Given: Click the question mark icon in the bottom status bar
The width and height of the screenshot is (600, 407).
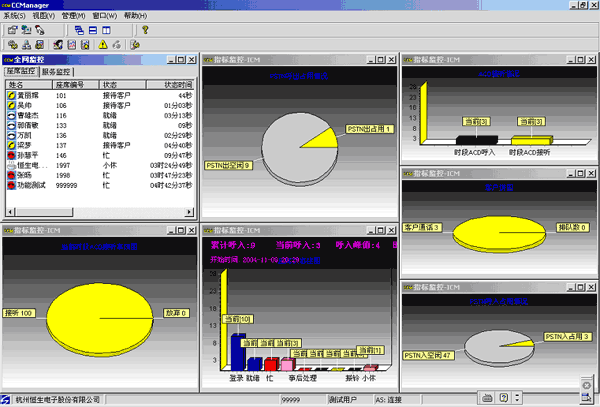Looking at the screenshot, I should point(504,399).
